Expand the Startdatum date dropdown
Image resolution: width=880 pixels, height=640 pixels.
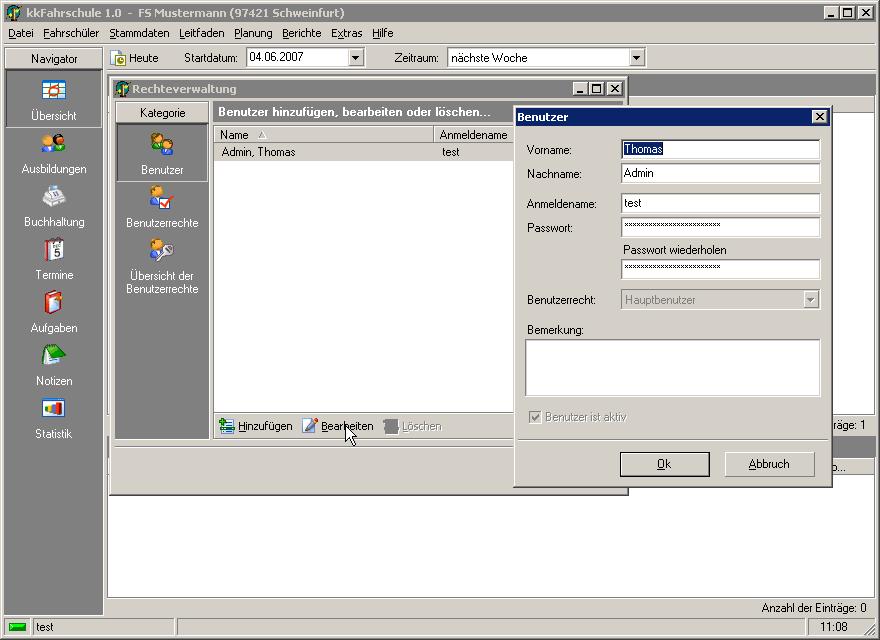(x=355, y=58)
